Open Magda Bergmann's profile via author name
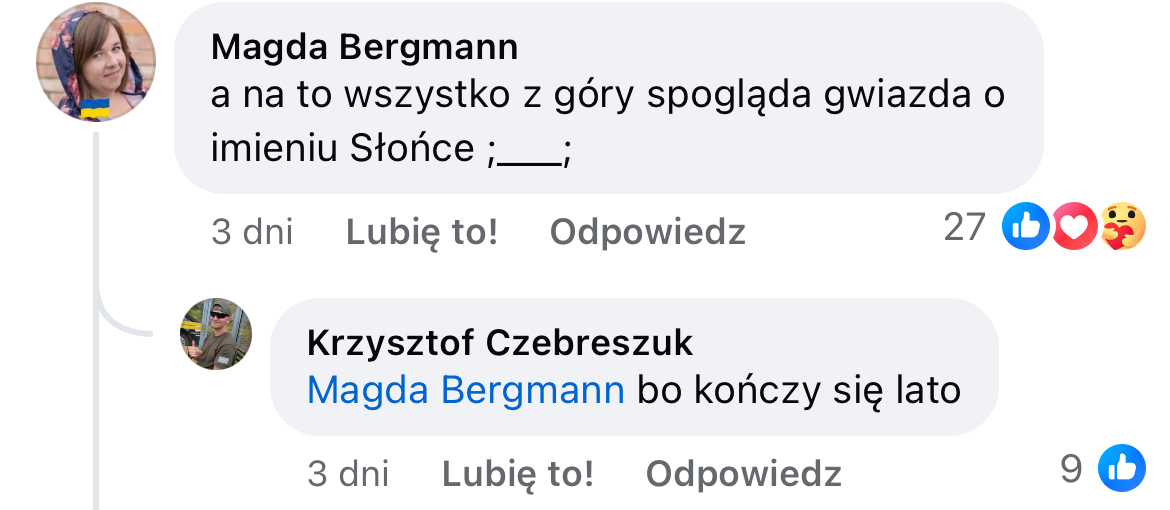1170x510 pixels. pyautogui.click(x=365, y=47)
